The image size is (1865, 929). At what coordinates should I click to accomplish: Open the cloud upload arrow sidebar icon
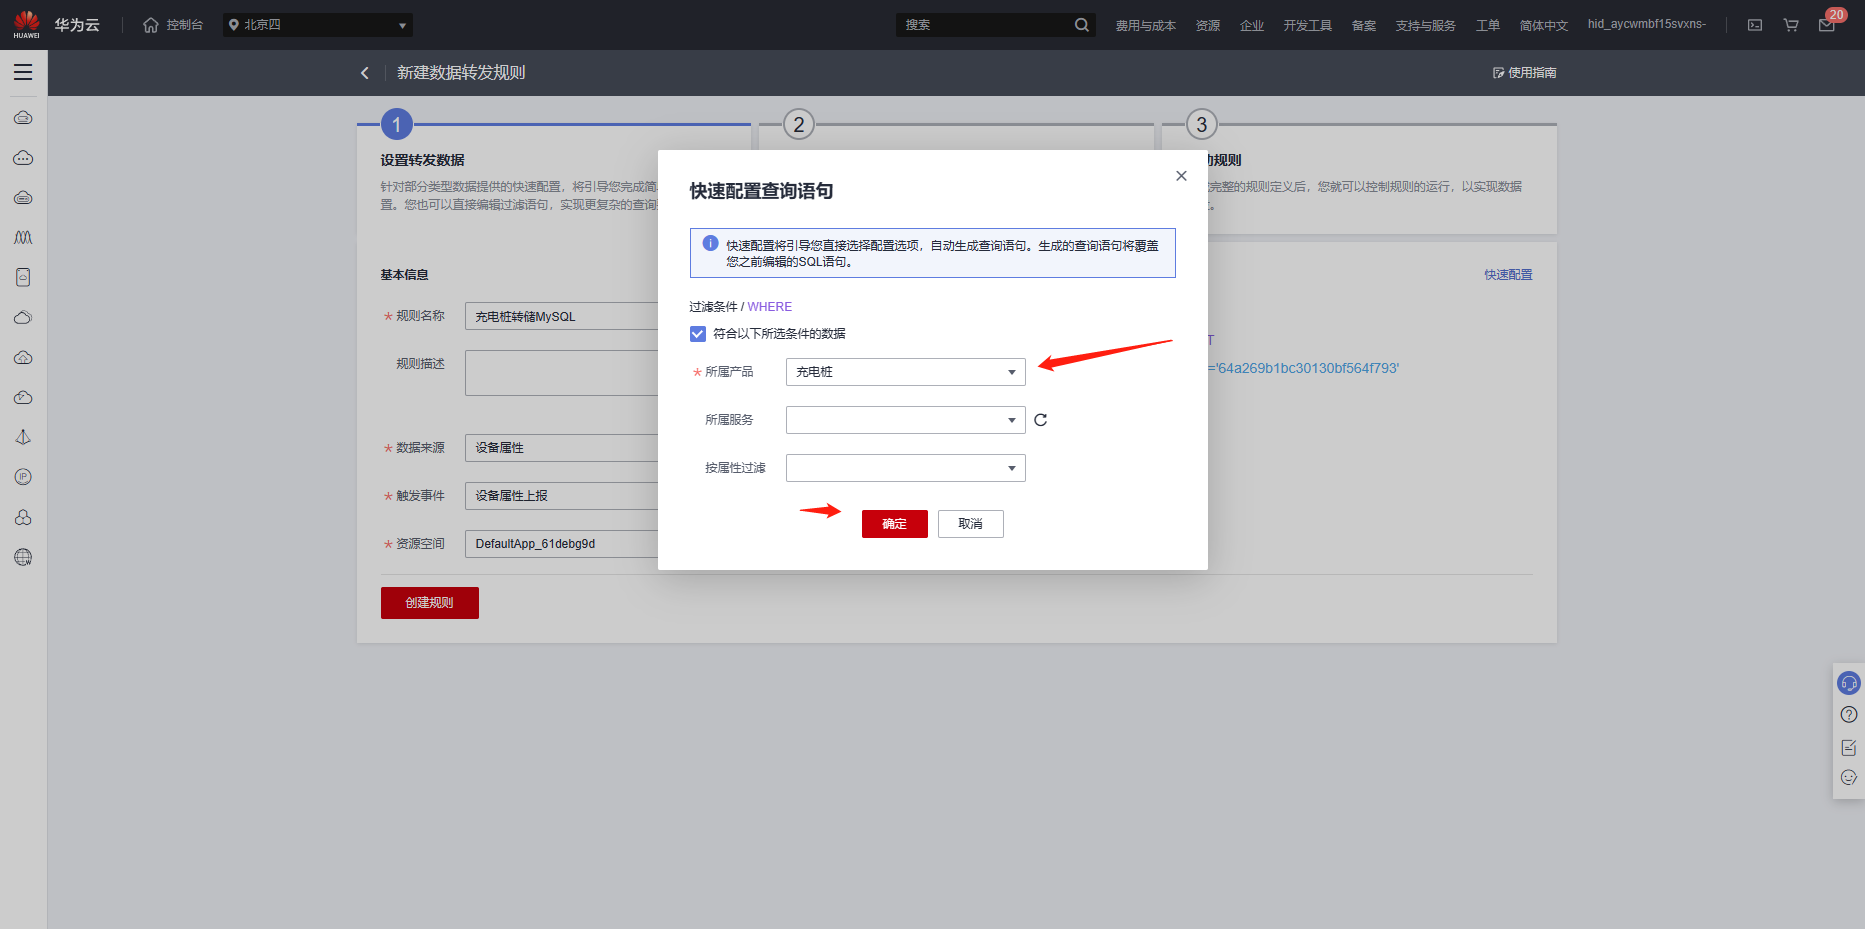pyautogui.click(x=23, y=358)
